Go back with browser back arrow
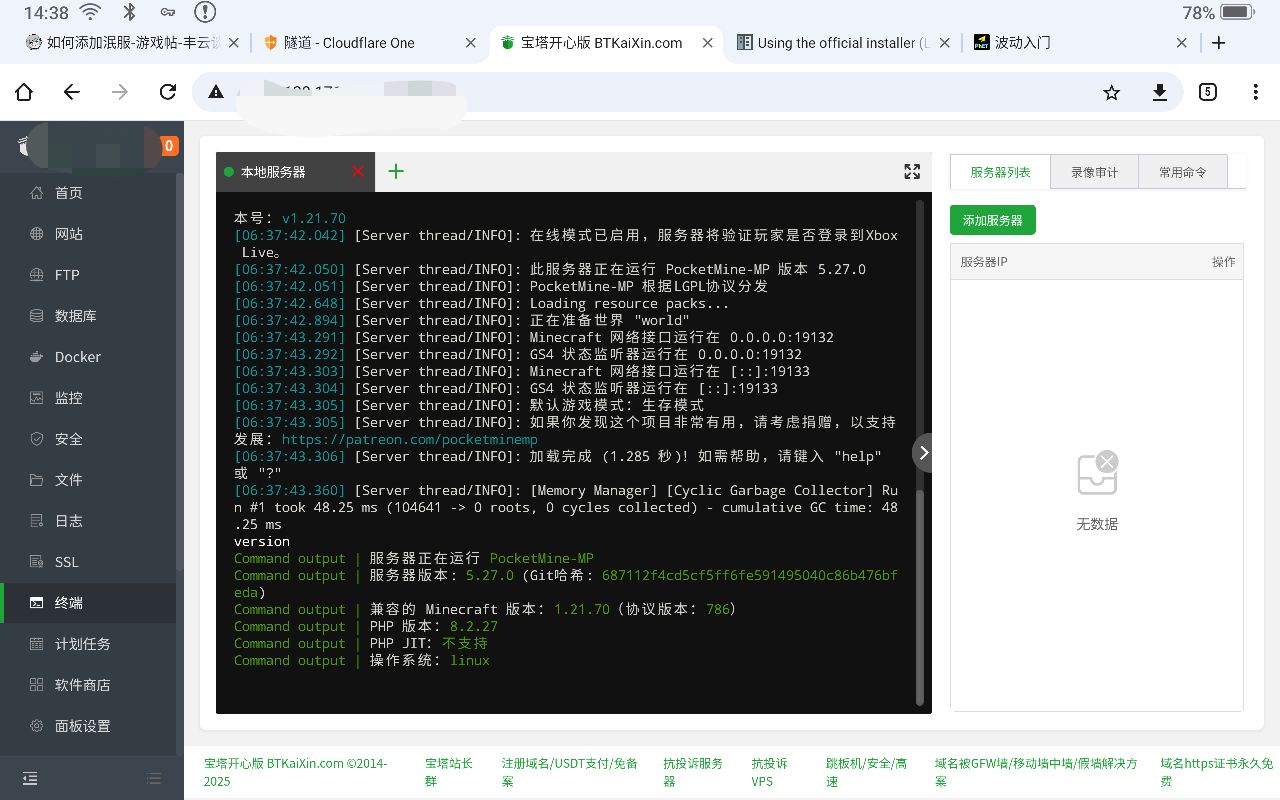1280x800 pixels. (71, 92)
